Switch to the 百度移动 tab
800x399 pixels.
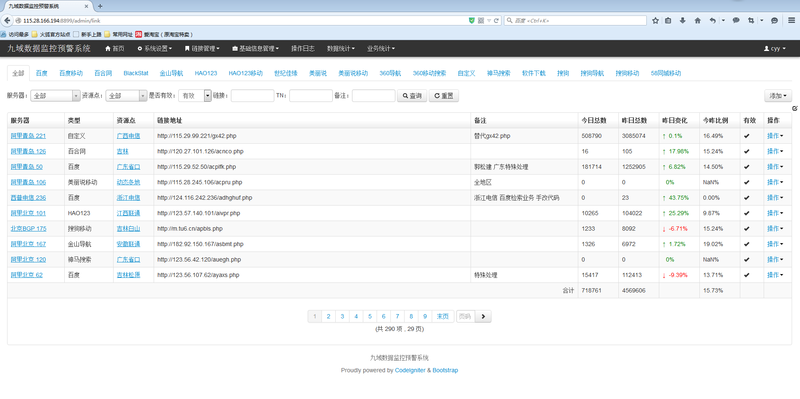[x=71, y=73]
